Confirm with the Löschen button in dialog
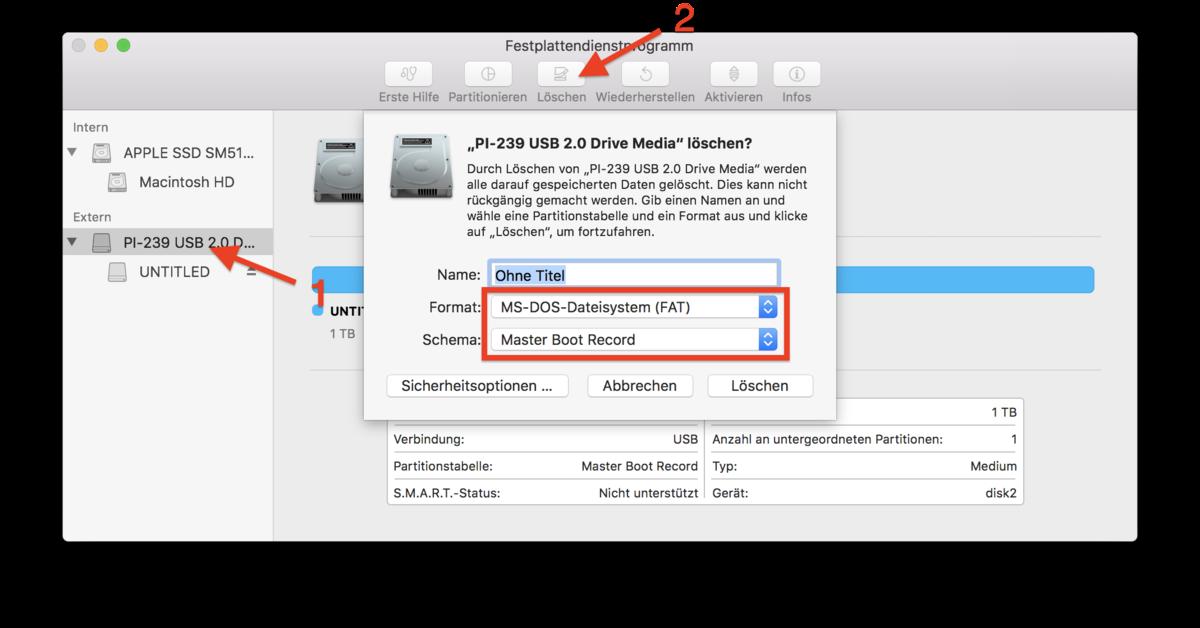Viewport: 1200px width, 628px height. [x=760, y=385]
